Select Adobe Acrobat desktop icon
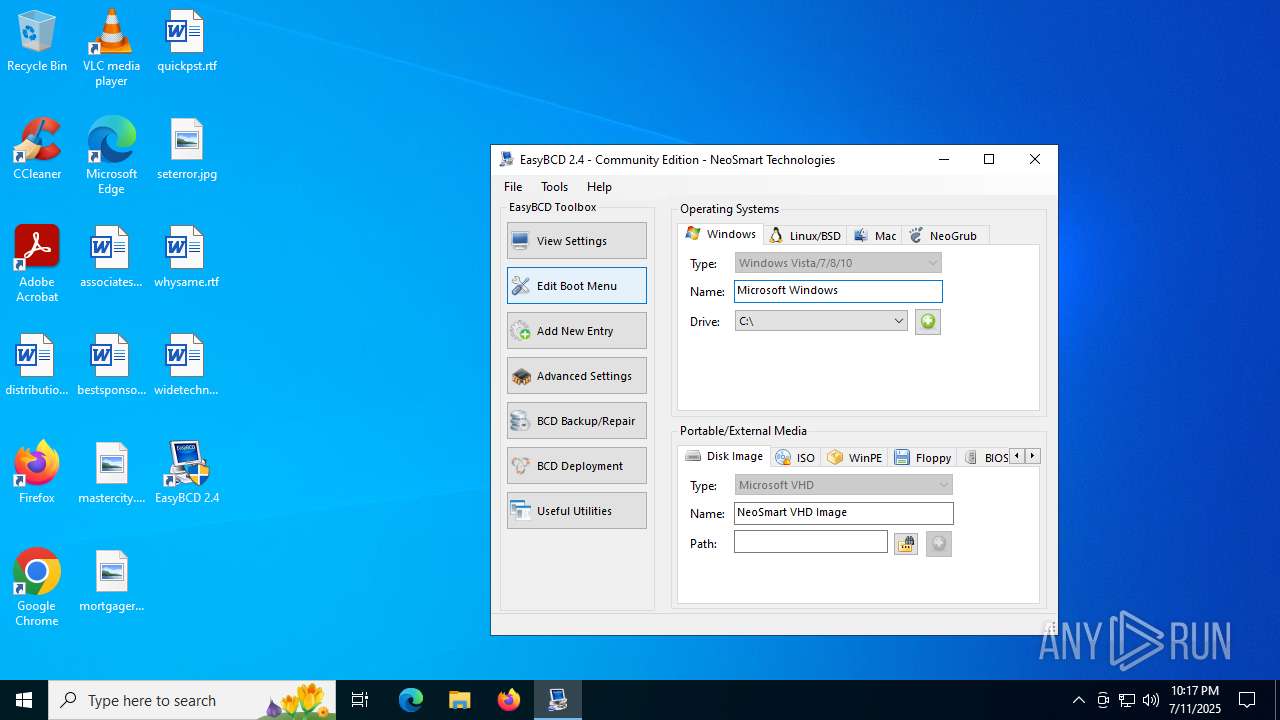This screenshot has width=1280, height=720. [37, 264]
